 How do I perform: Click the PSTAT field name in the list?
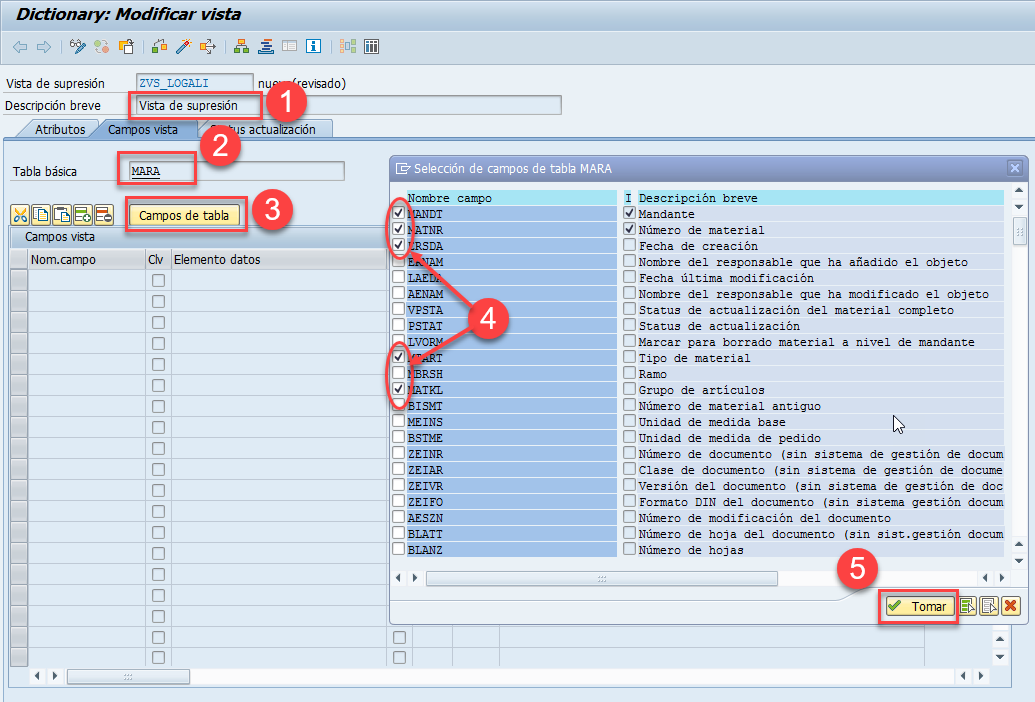(x=425, y=326)
